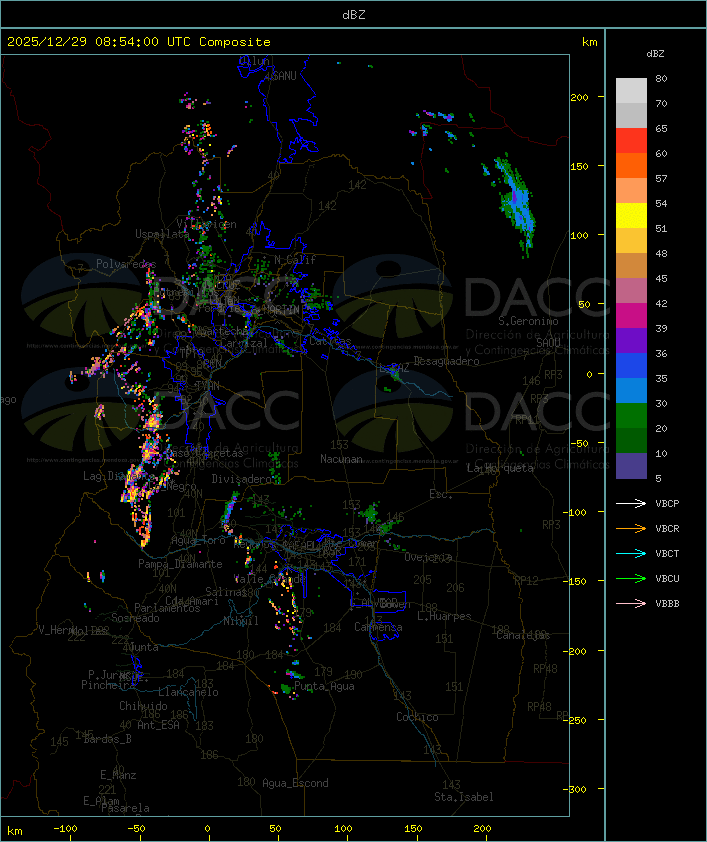
Task: Click the dBZ title at top
Action: (x=354, y=15)
